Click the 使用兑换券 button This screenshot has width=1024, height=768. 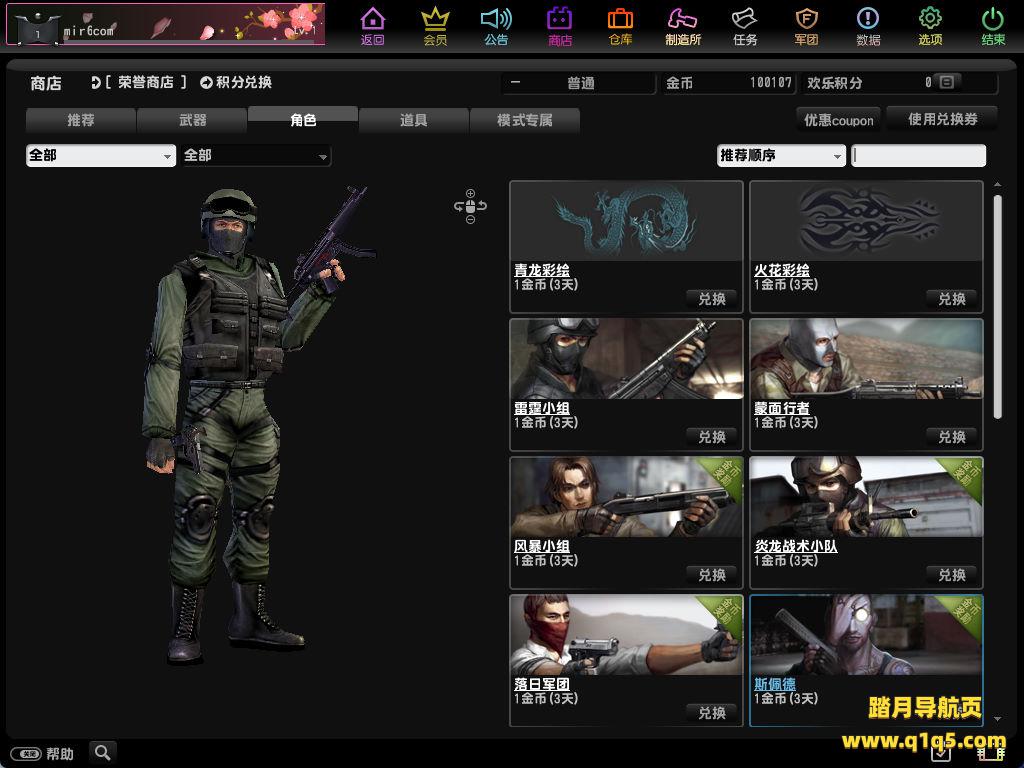click(942, 119)
